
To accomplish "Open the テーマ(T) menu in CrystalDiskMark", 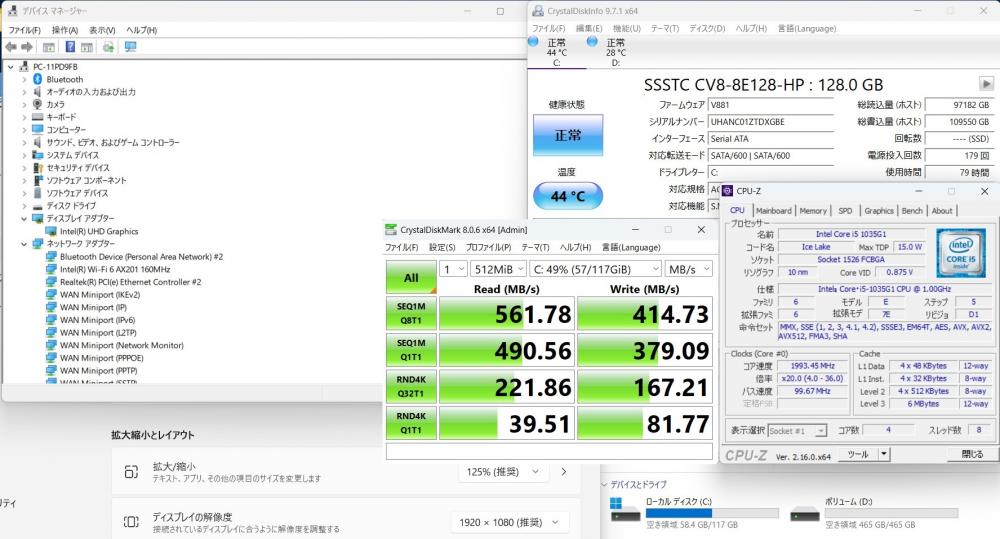I will coord(535,247).
